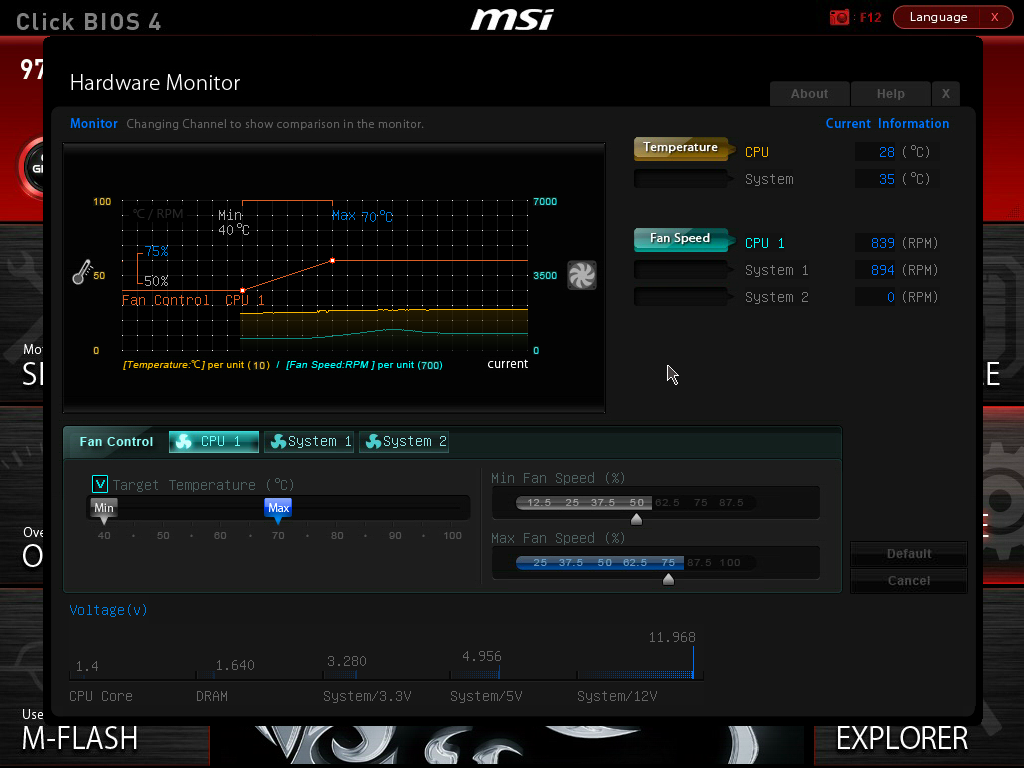
Task: Click the 40°C point on fan curve
Action: pyautogui.click(x=243, y=290)
